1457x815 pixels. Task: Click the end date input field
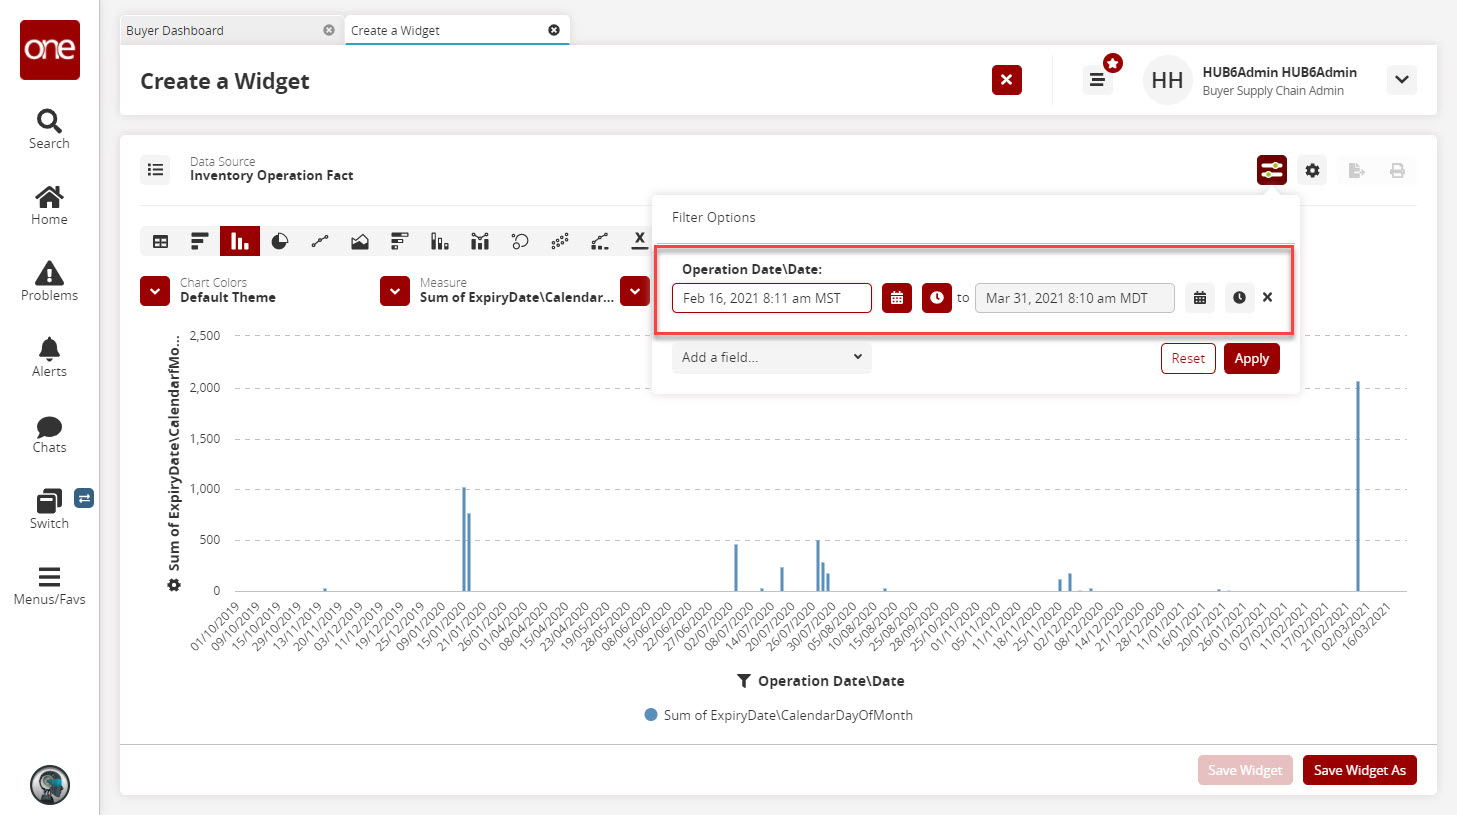[1075, 298]
